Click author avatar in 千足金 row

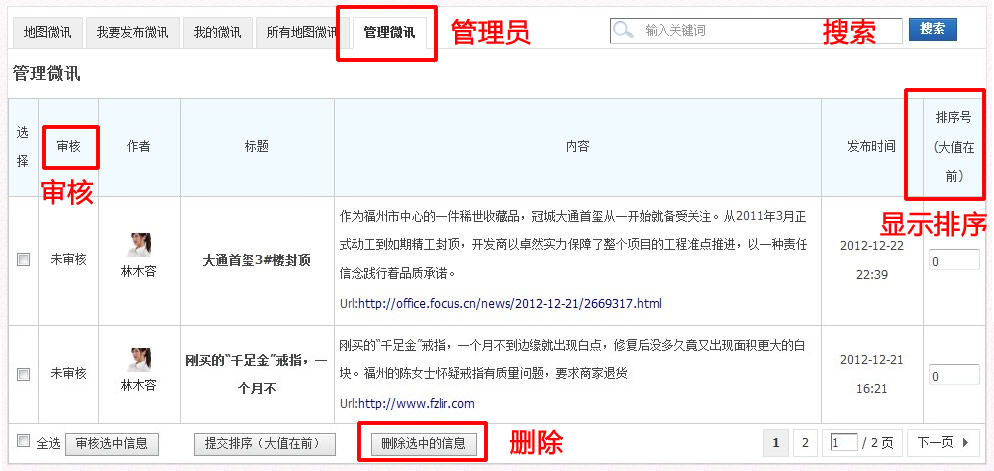[x=139, y=359]
